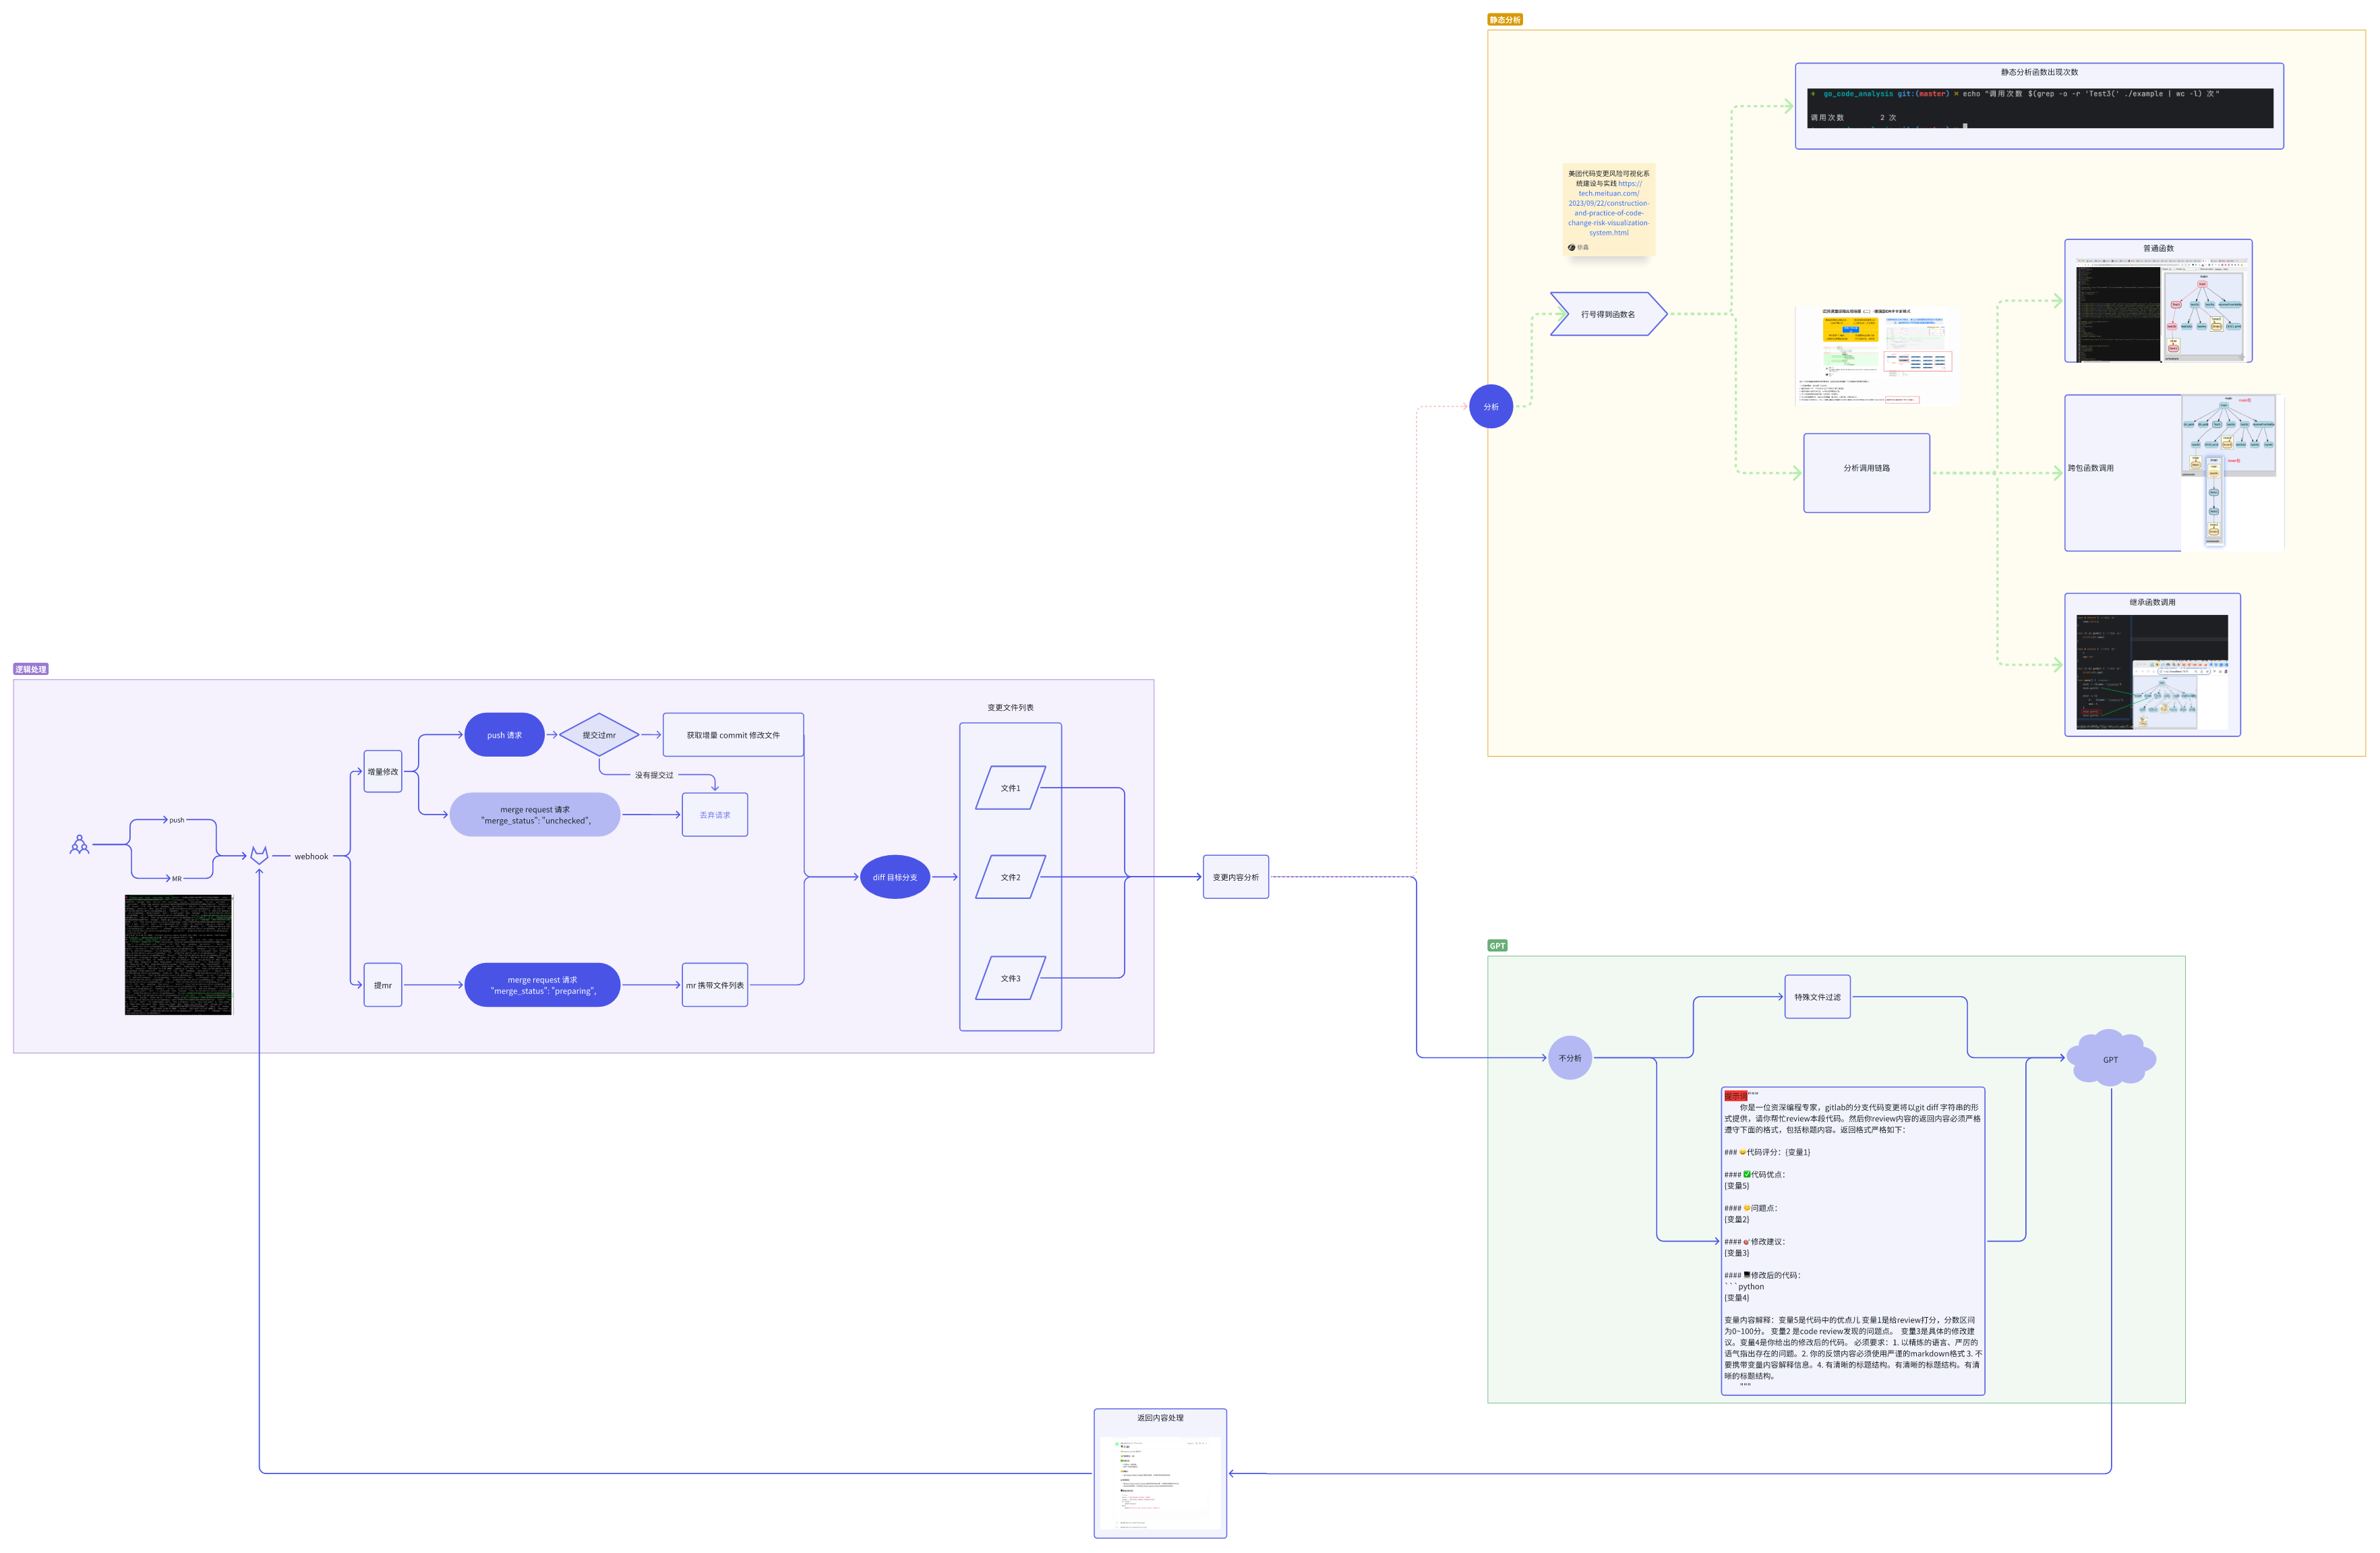Click the 逻辑处理 frame label tag
This screenshot has width=2380, height=1553.
(31, 669)
